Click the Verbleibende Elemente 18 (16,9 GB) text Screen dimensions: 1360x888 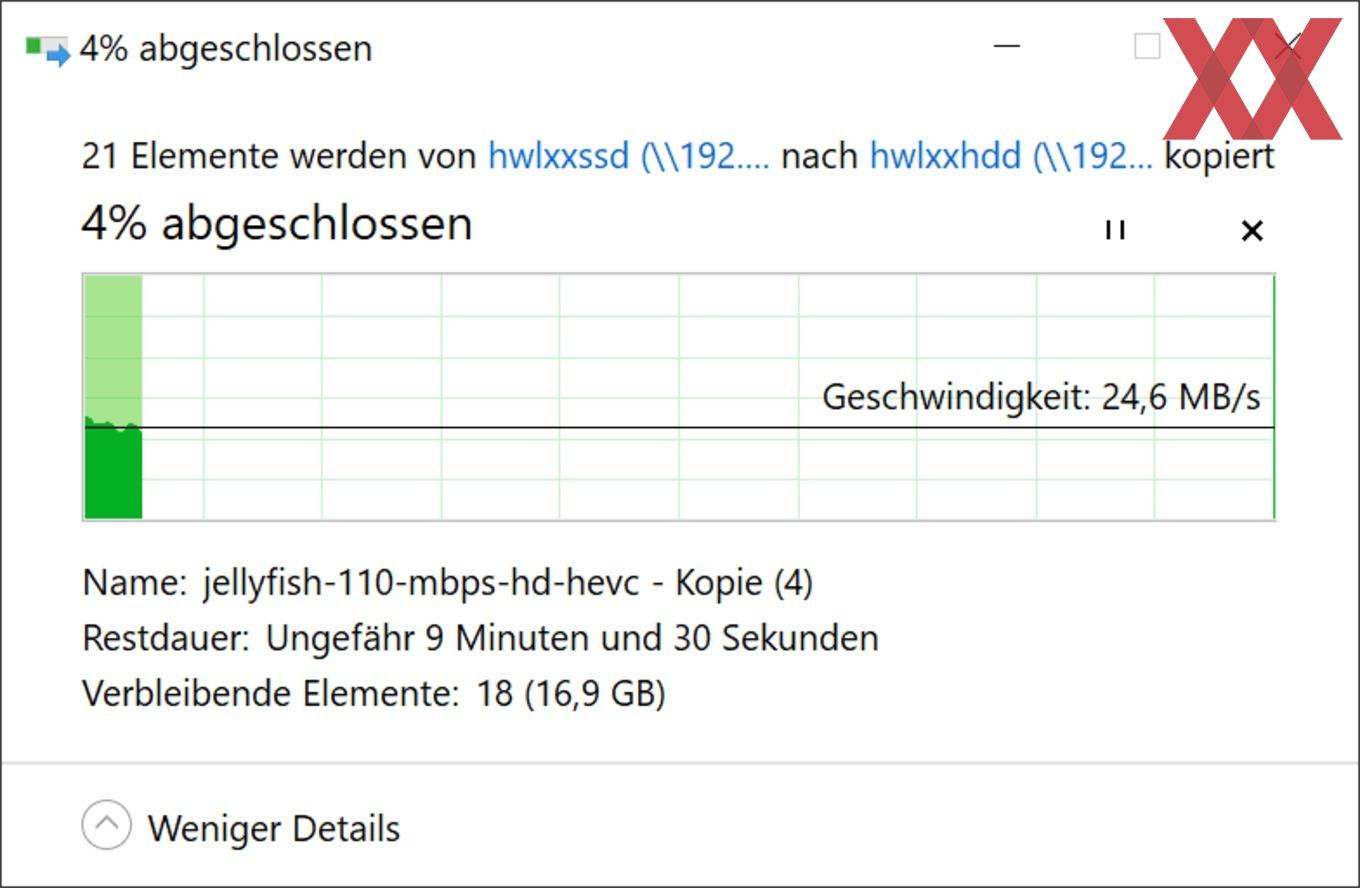[374, 692]
